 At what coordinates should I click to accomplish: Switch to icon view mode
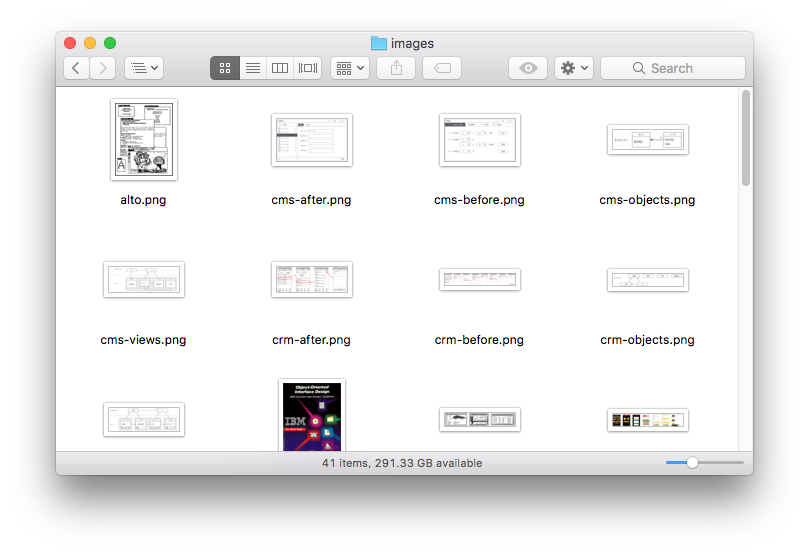(225, 68)
